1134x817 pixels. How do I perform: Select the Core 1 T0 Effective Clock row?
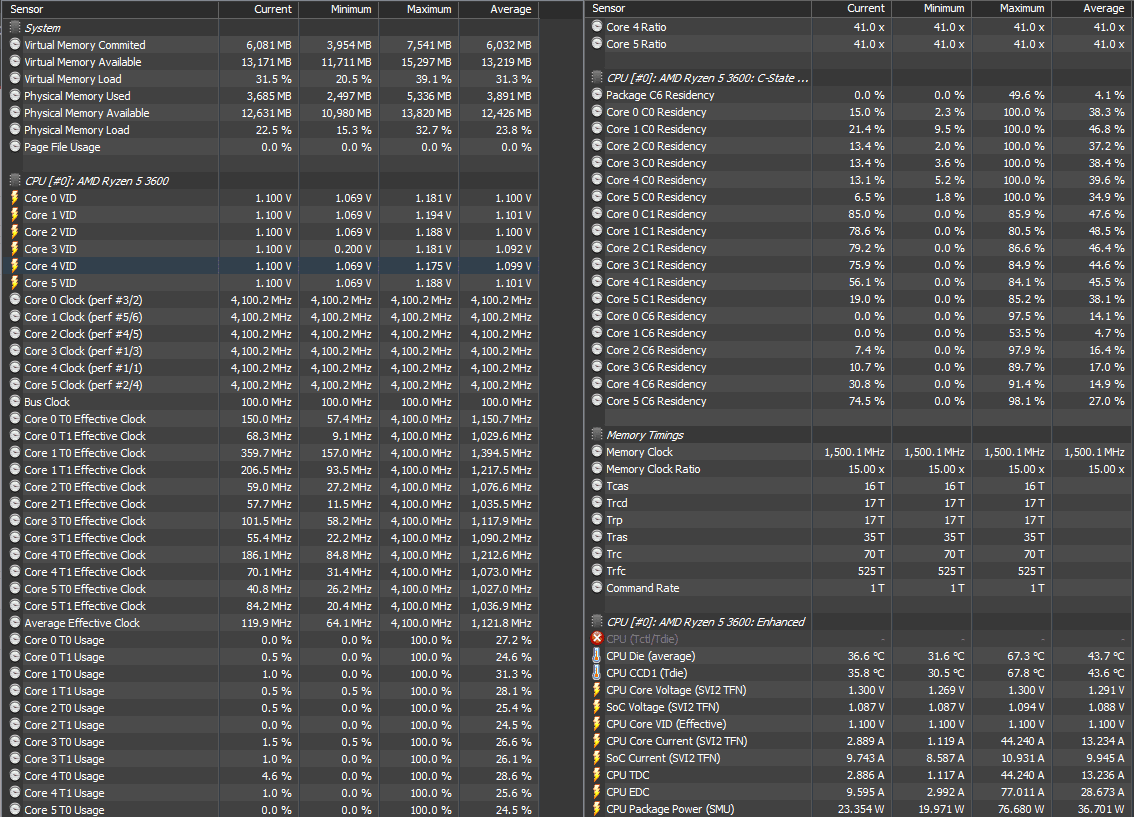tap(270, 453)
